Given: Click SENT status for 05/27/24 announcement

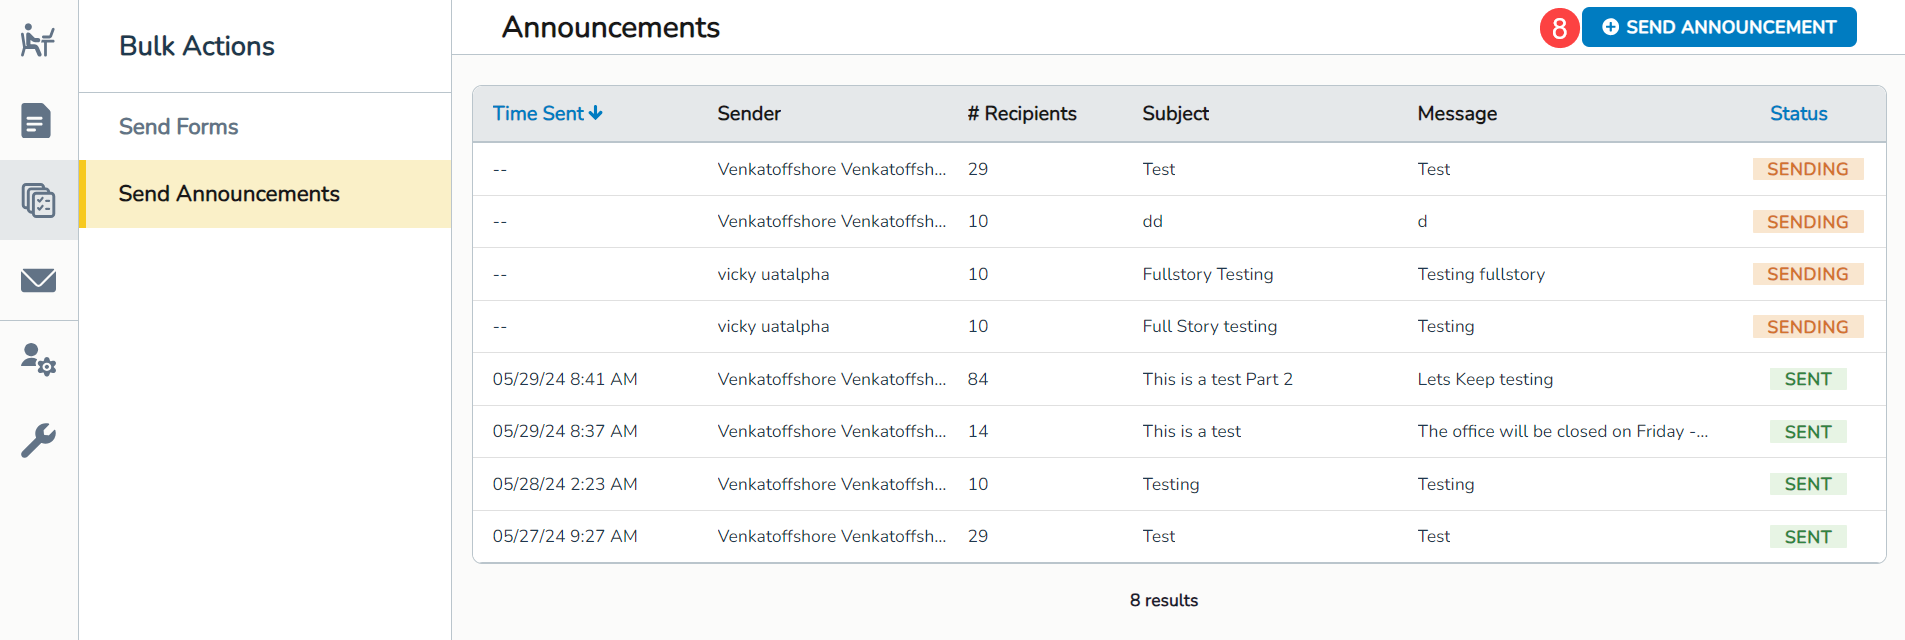Looking at the screenshot, I should tap(1807, 537).
